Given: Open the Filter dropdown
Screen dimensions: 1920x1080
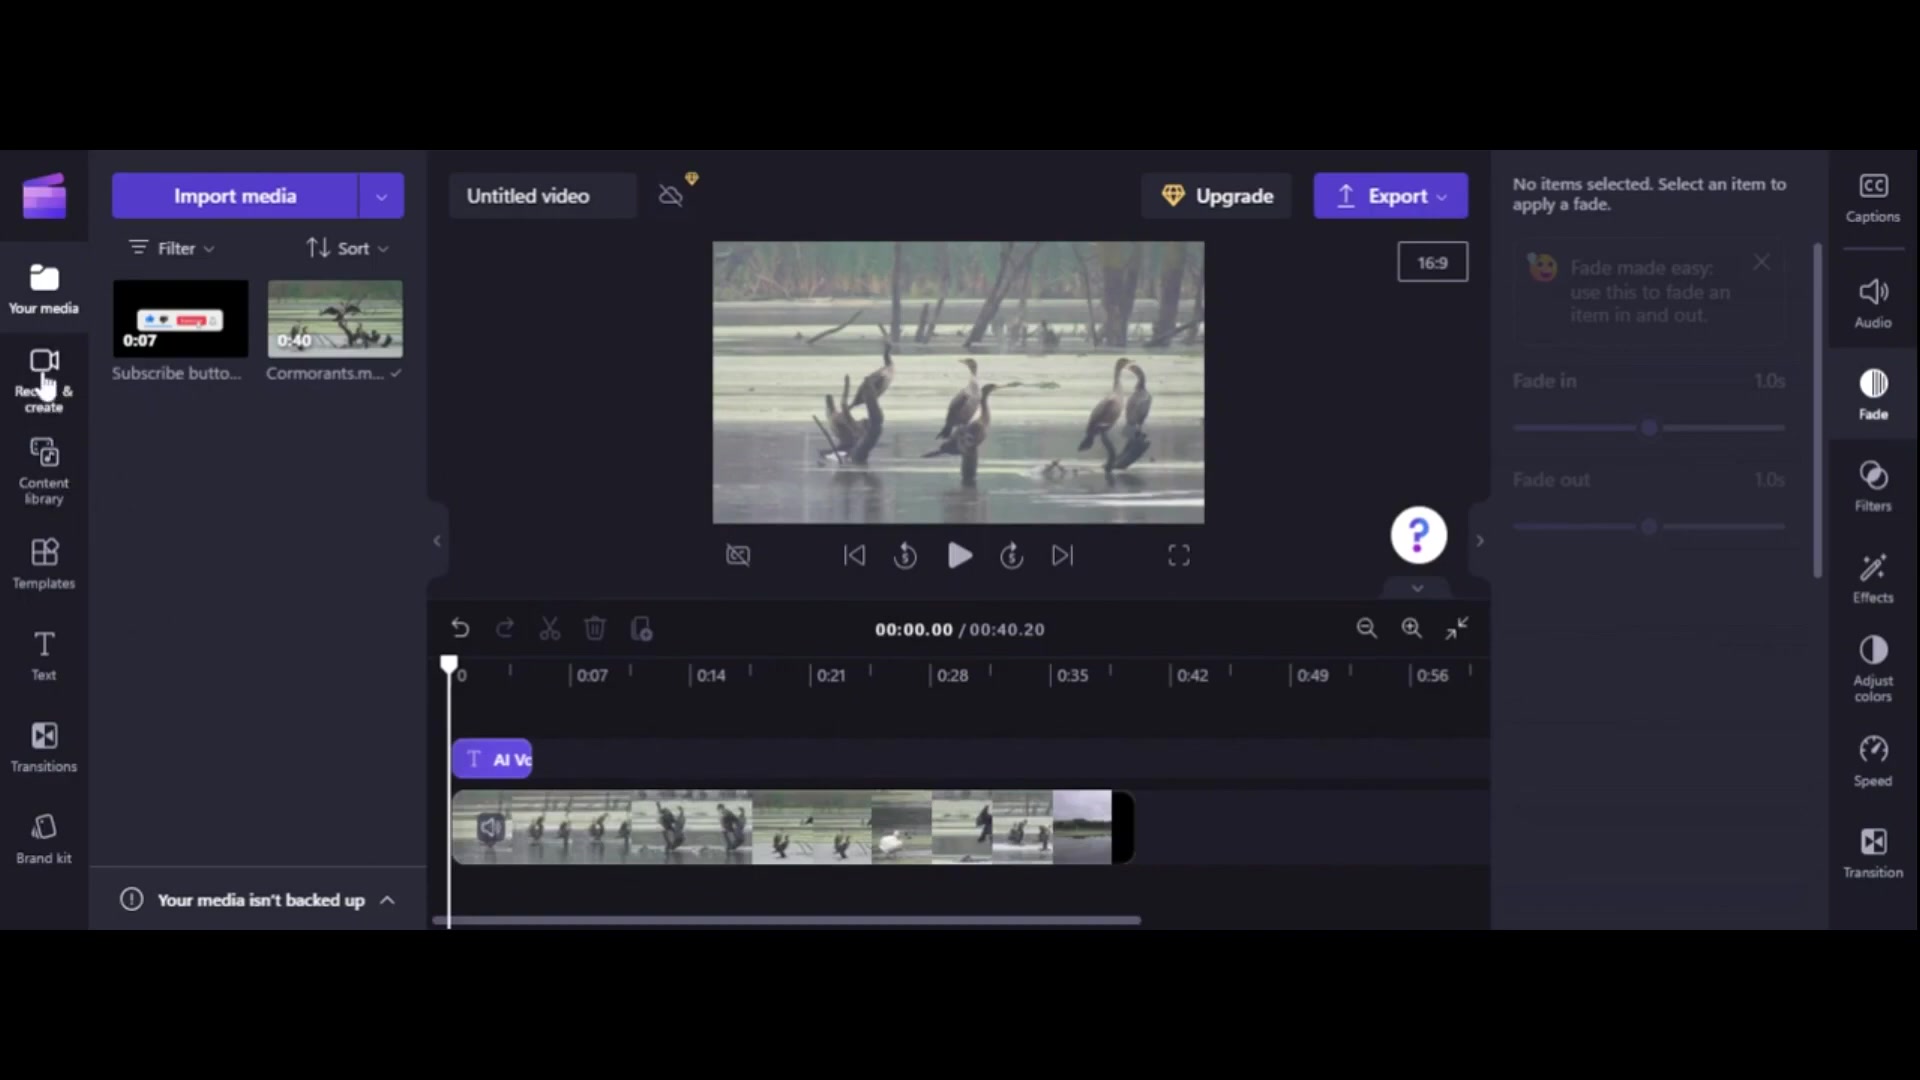Looking at the screenshot, I should coord(172,248).
